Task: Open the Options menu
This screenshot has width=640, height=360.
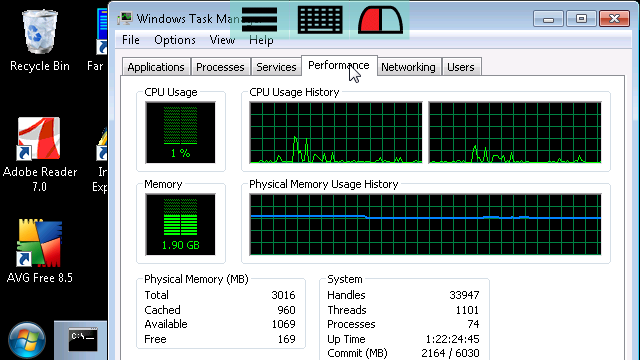Action: (x=175, y=40)
